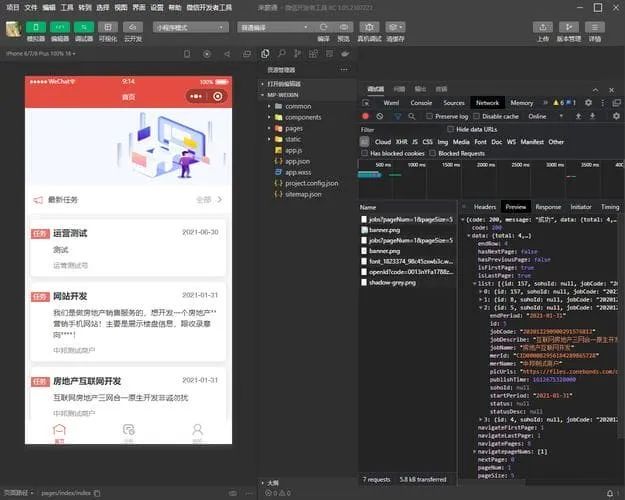Image resolution: width=625 pixels, height=500 pixels.
Task: Switch to the Sources tab
Action: (454, 103)
